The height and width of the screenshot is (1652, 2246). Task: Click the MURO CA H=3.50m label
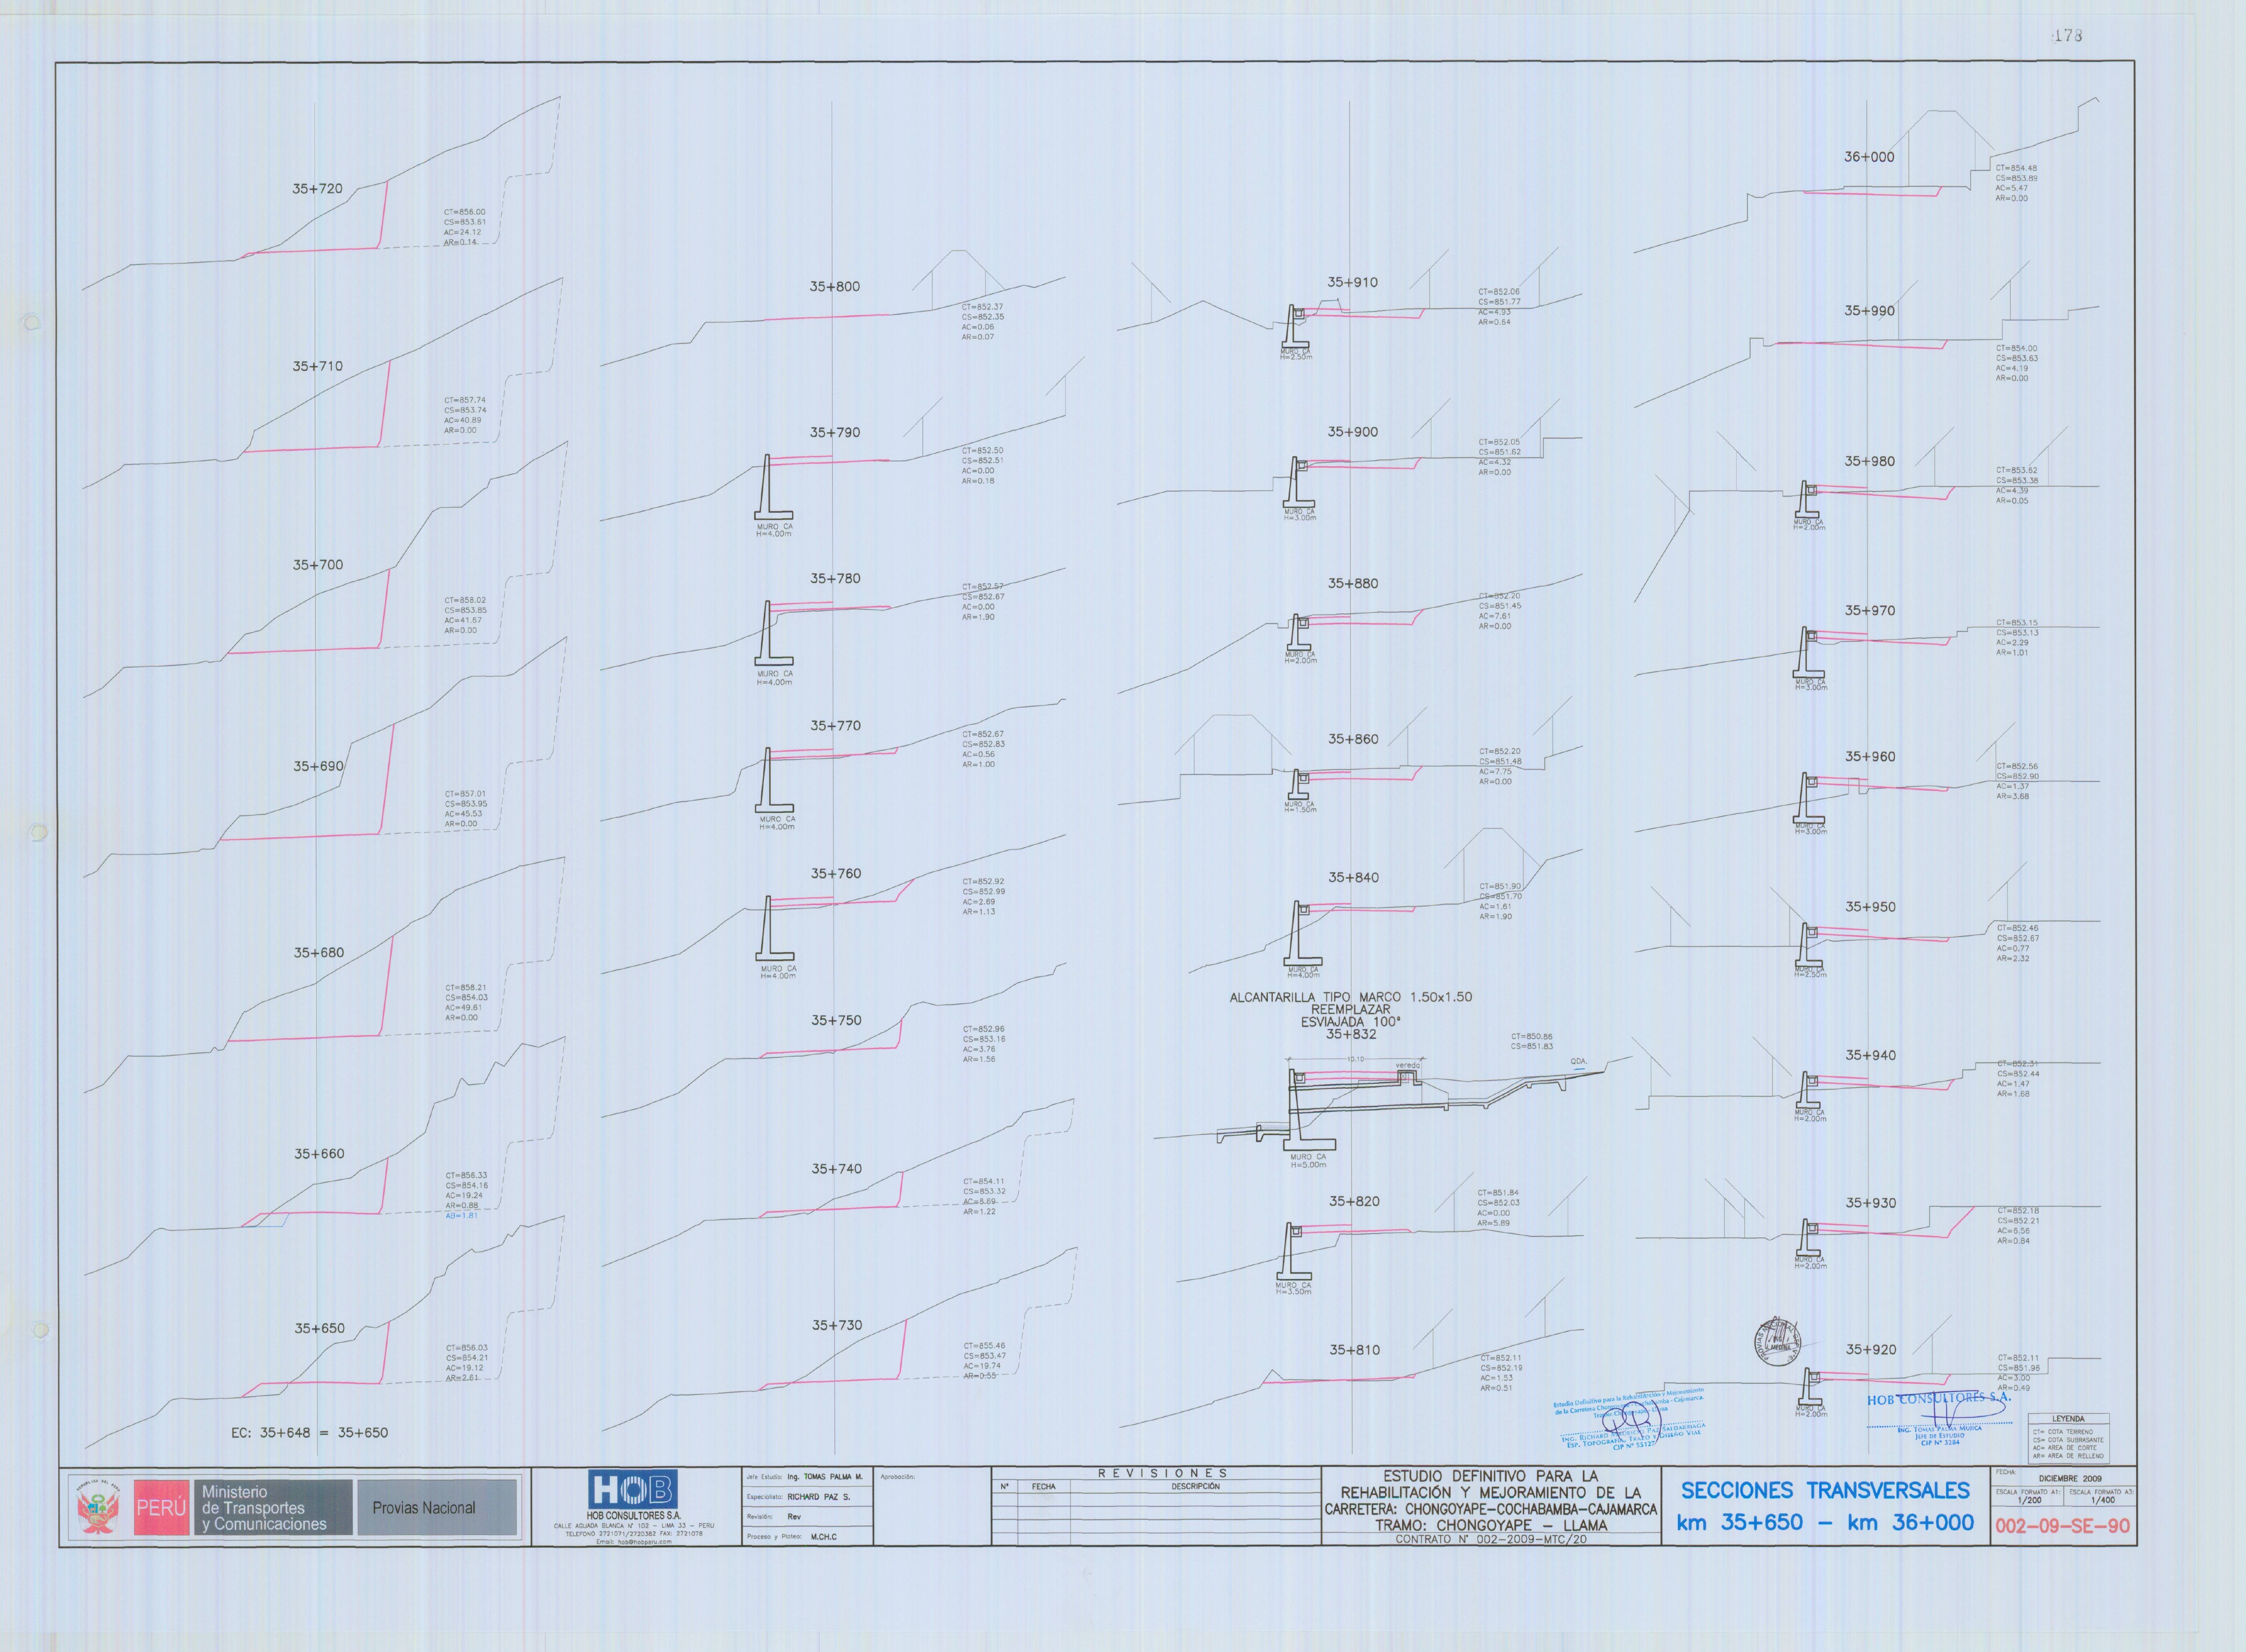coord(1293,1288)
